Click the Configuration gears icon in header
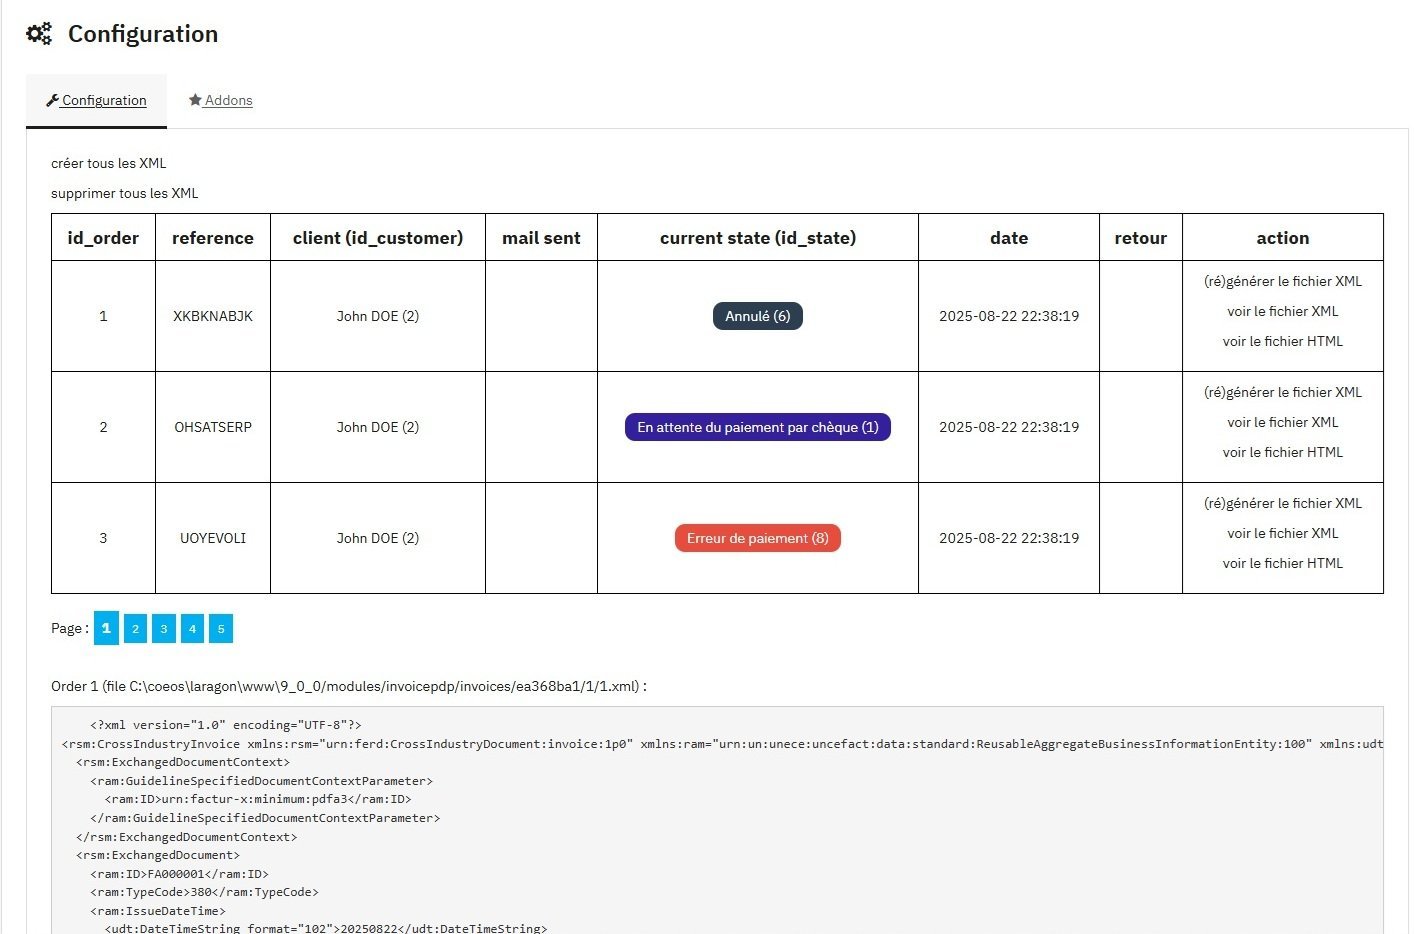The height and width of the screenshot is (934, 1414). tap(39, 34)
